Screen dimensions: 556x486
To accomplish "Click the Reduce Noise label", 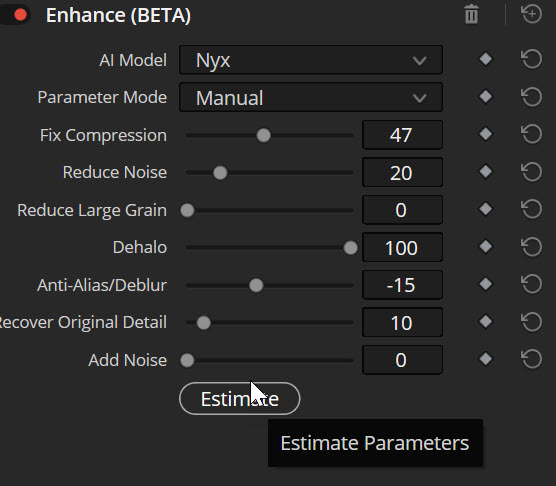I will click(115, 172).
